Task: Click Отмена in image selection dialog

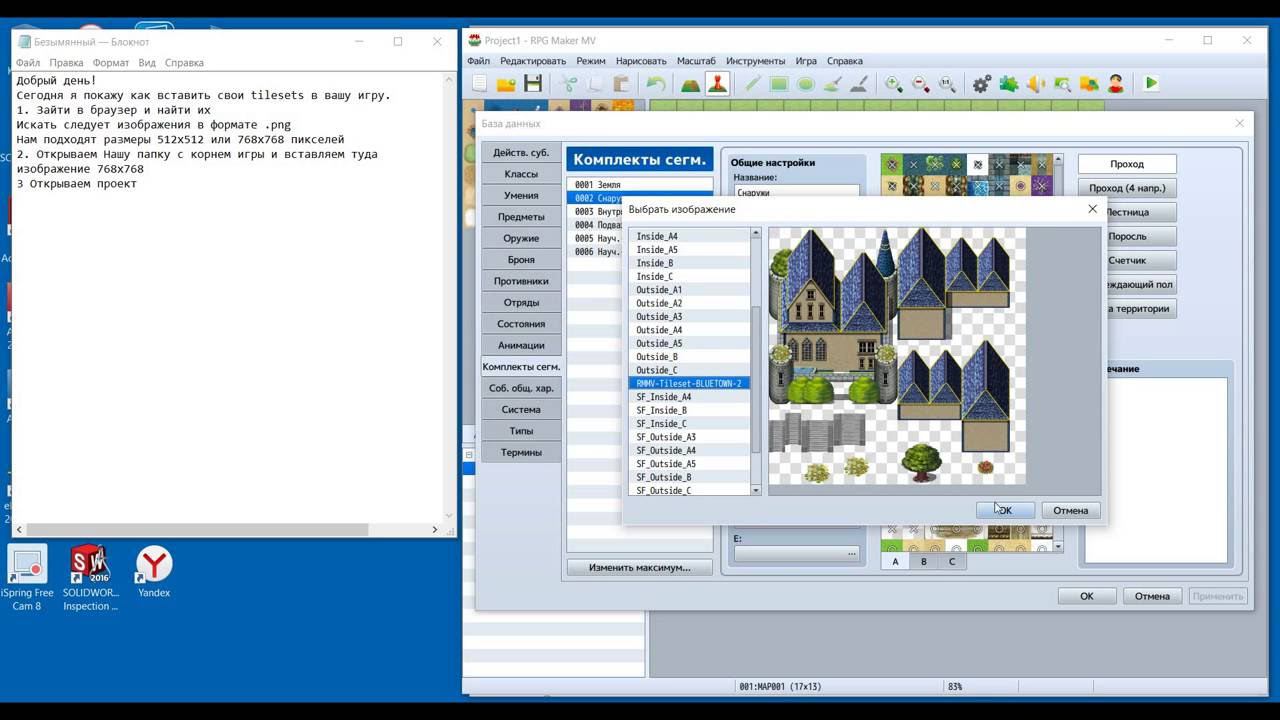Action: pos(1070,510)
